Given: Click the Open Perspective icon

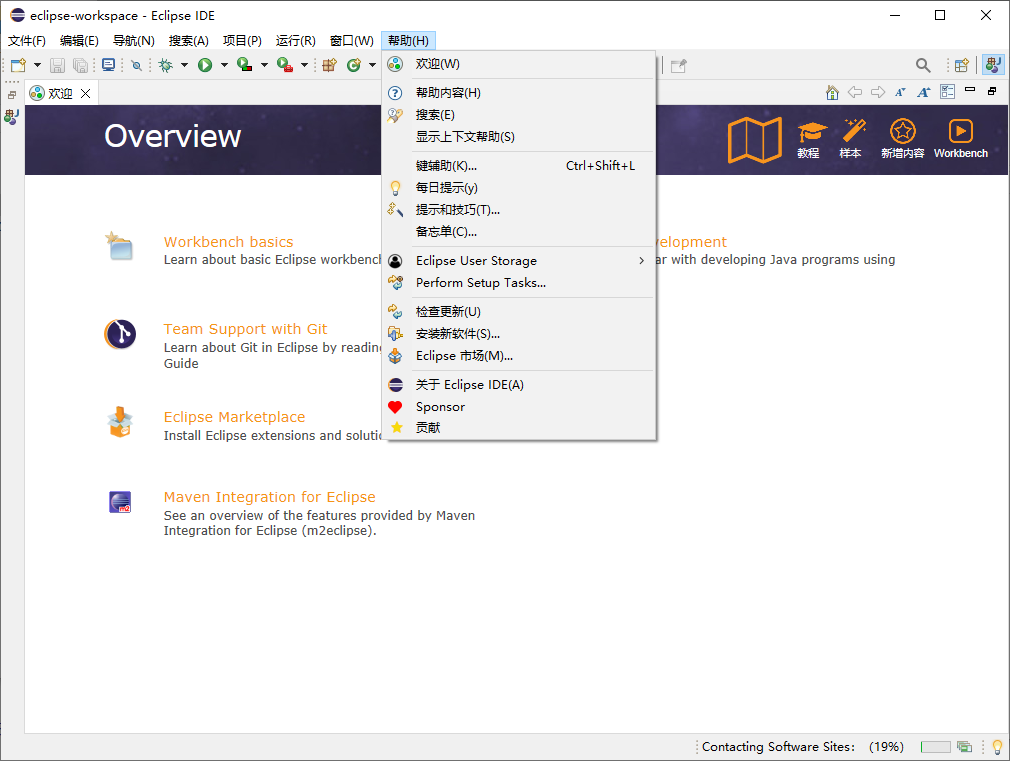Looking at the screenshot, I should point(962,65).
